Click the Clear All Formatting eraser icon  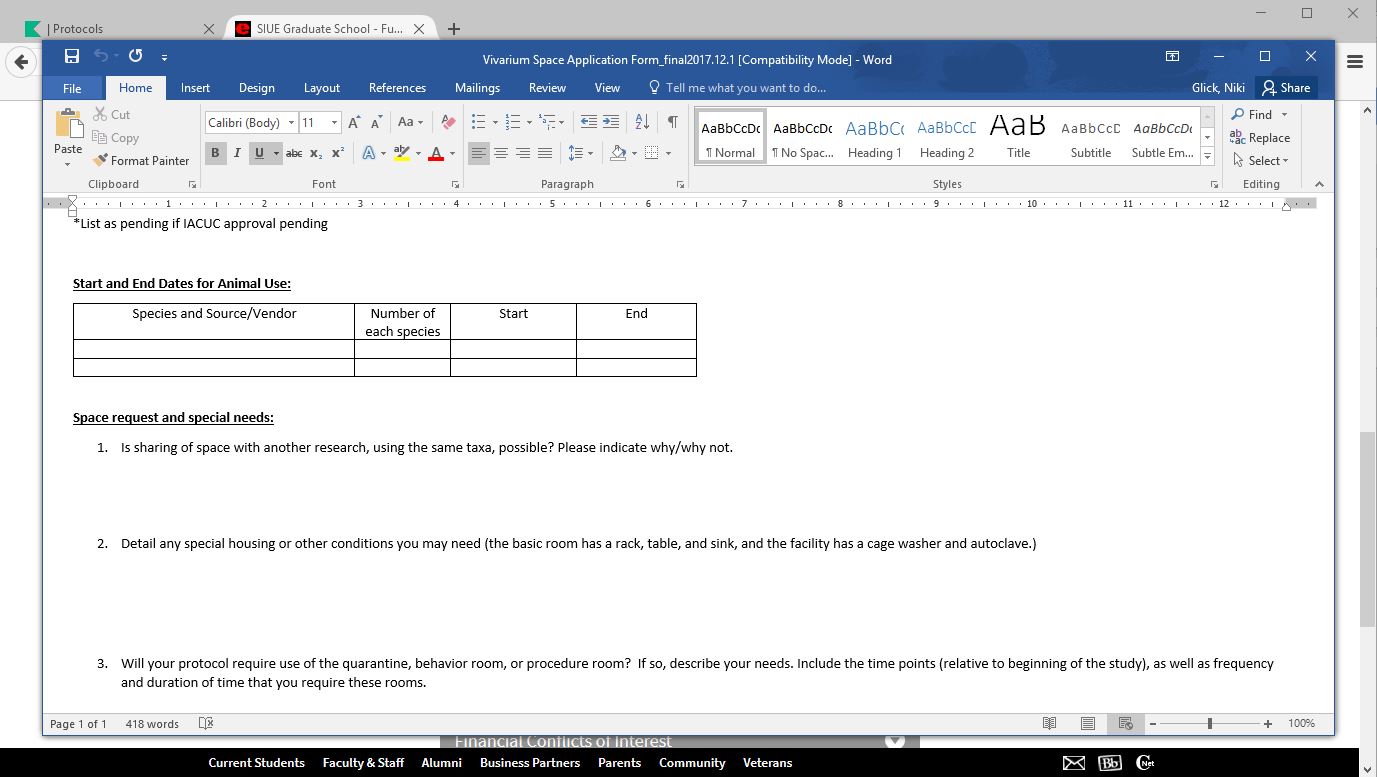pos(448,122)
